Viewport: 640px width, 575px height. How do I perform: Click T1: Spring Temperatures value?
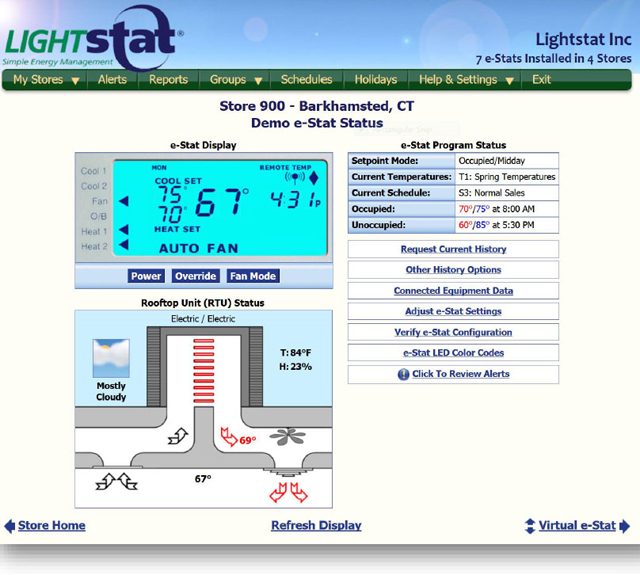click(507, 177)
